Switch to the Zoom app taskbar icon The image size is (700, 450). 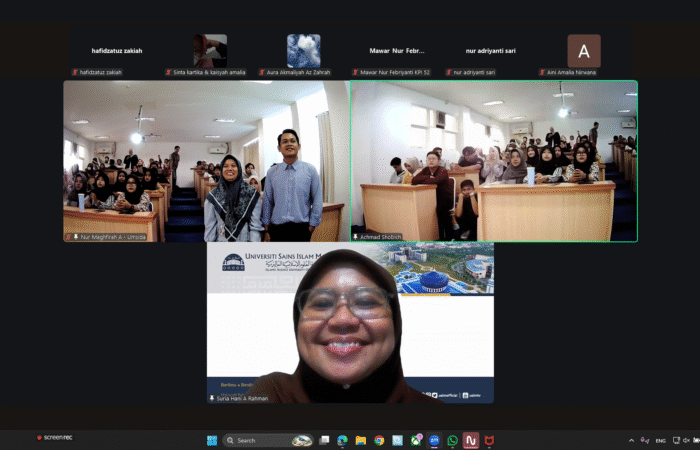(x=434, y=440)
